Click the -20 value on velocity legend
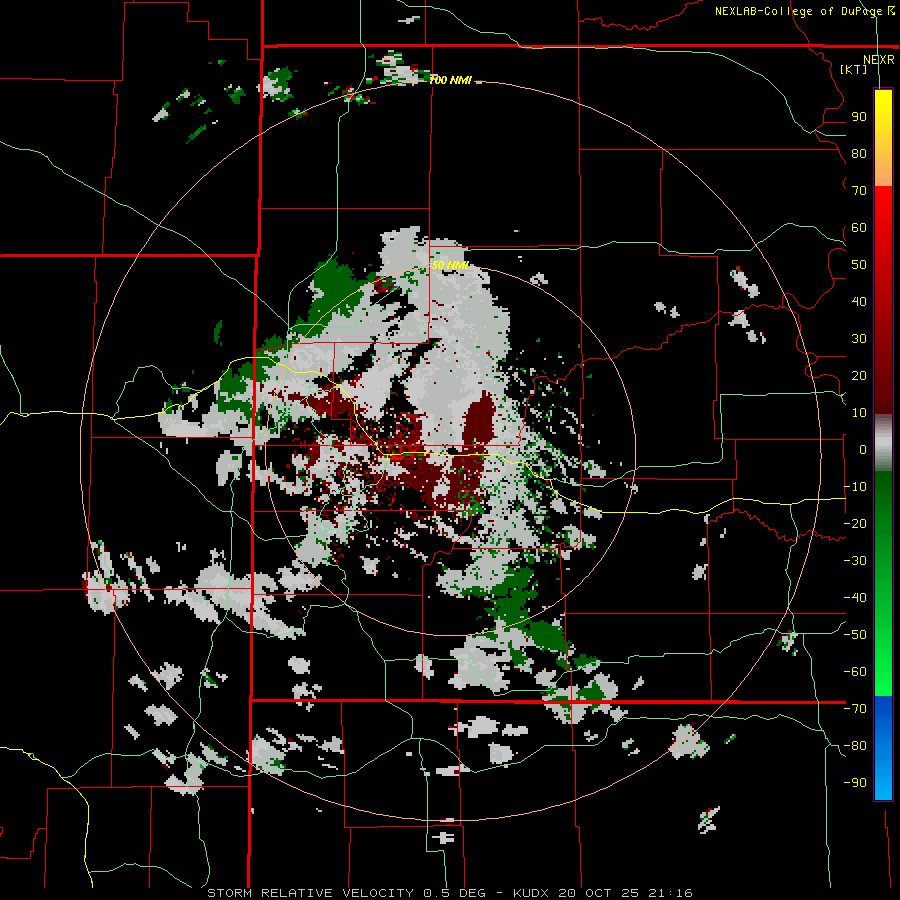The height and width of the screenshot is (900, 900). point(855,524)
